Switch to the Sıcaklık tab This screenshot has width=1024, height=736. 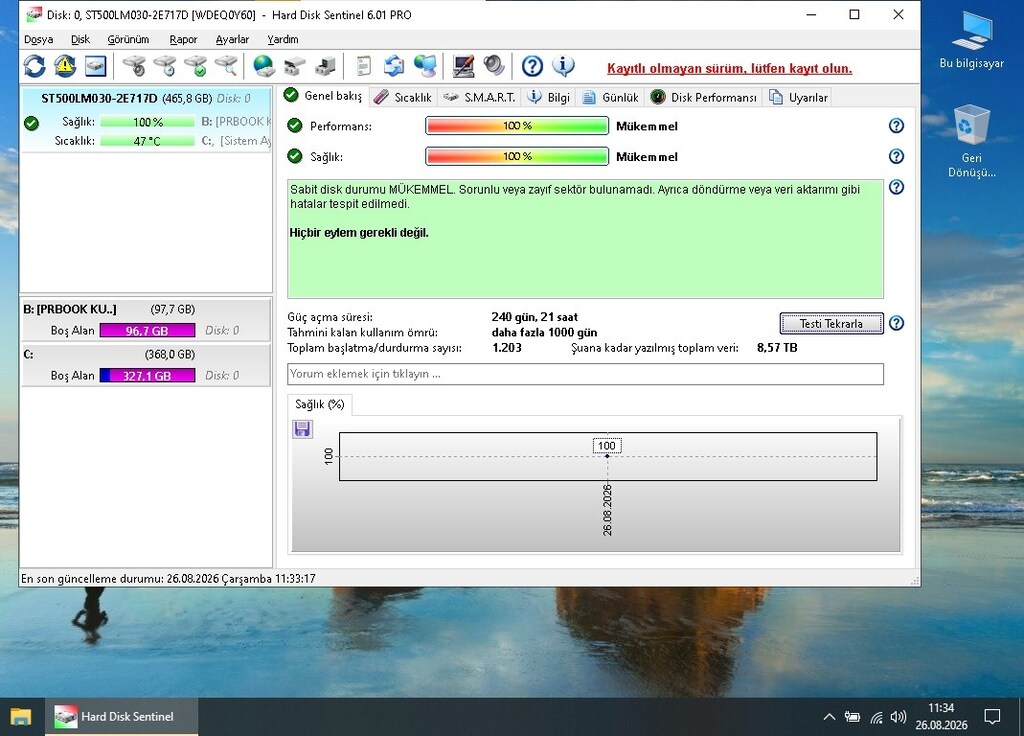click(404, 97)
